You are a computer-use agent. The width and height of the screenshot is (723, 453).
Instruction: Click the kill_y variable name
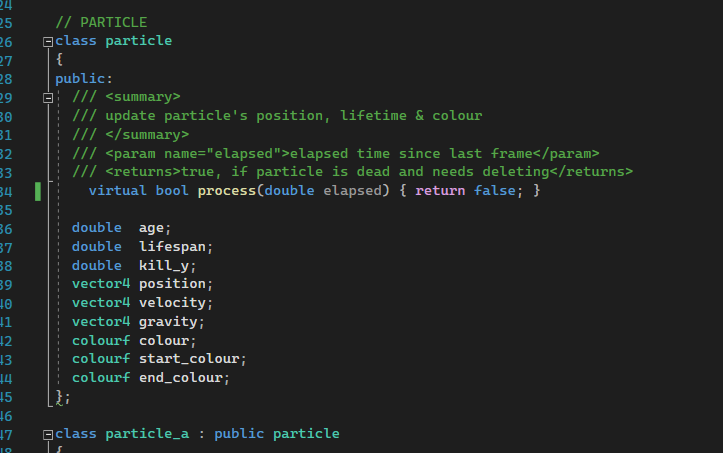pyautogui.click(x=164, y=266)
